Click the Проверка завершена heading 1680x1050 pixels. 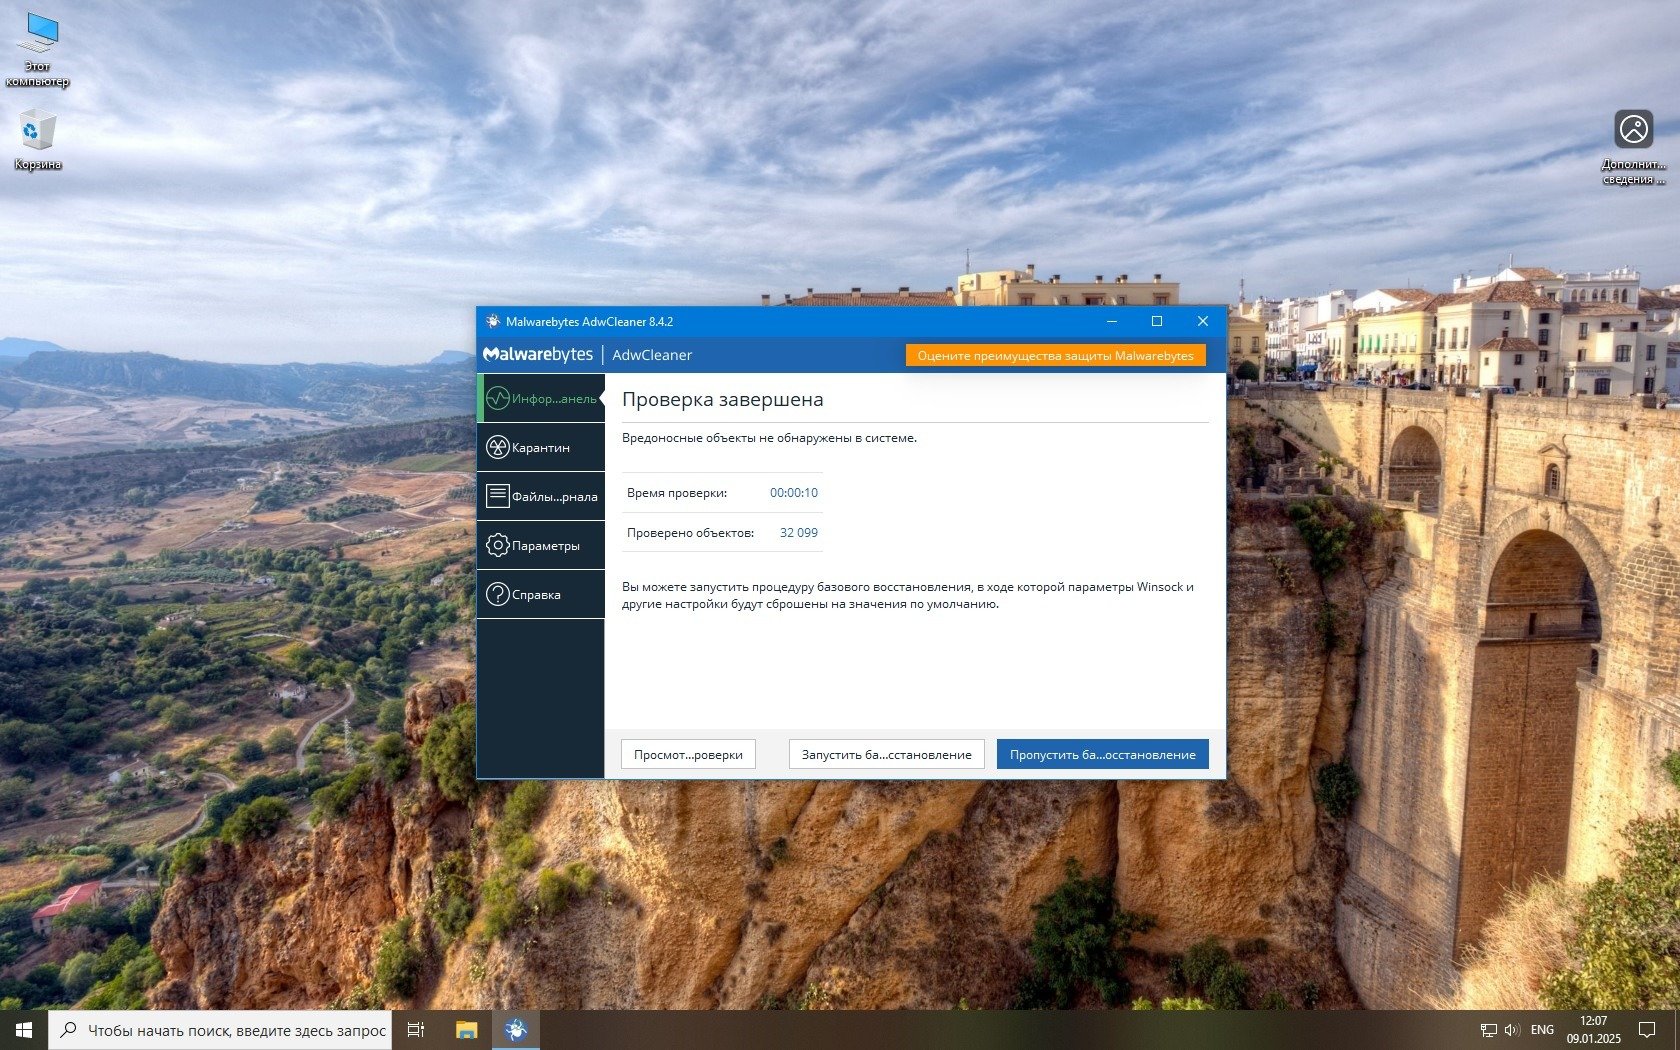pyautogui.click(x=723, y=399)
